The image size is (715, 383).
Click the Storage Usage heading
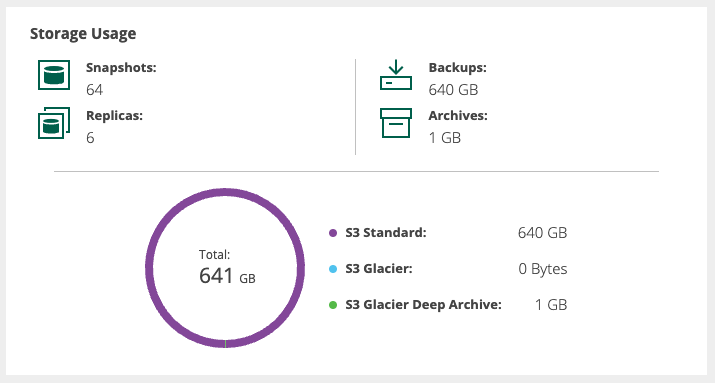[x=83, y=34]
